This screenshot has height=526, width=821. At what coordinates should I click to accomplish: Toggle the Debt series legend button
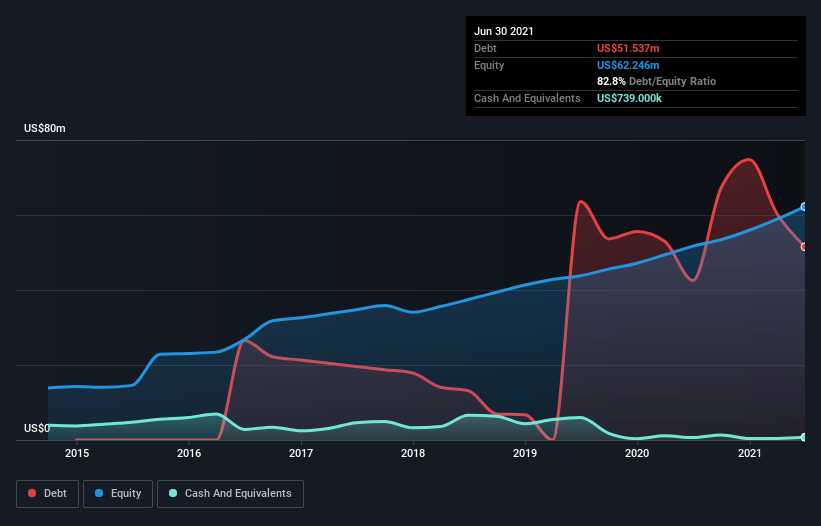point(48,494)
